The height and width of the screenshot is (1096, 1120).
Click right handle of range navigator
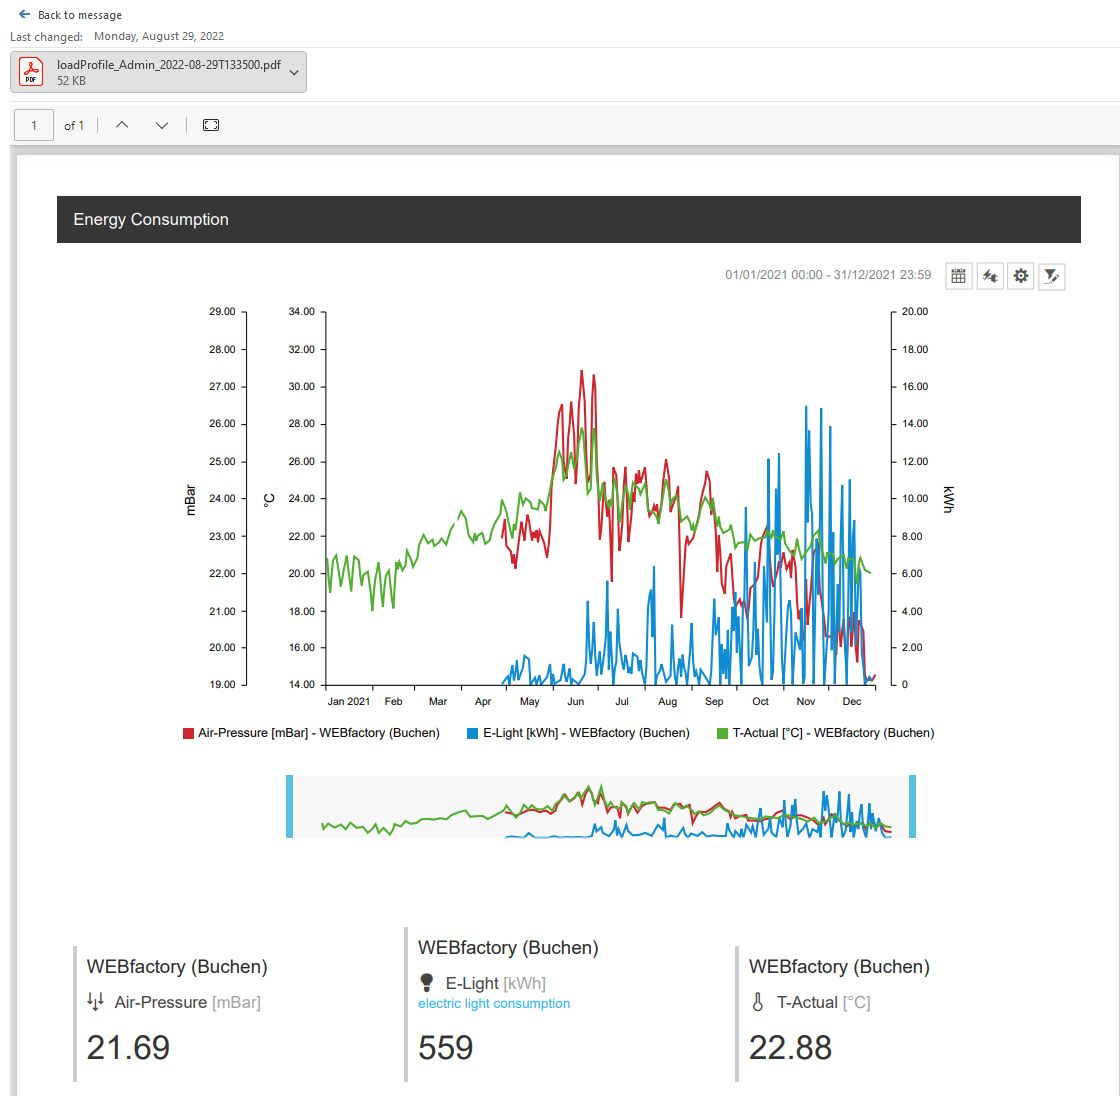pos(912,806)
